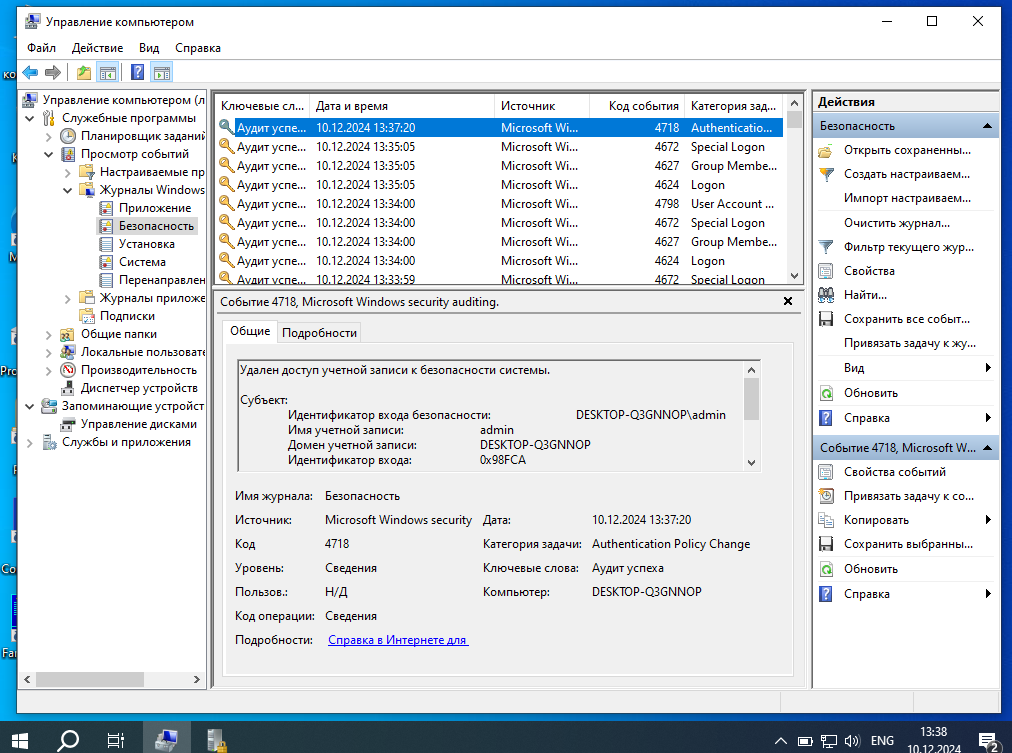Screen dimensions: 1012x753
Task: Click the green Обновить icon under Безопасность
Action: [x=825, y=394]
